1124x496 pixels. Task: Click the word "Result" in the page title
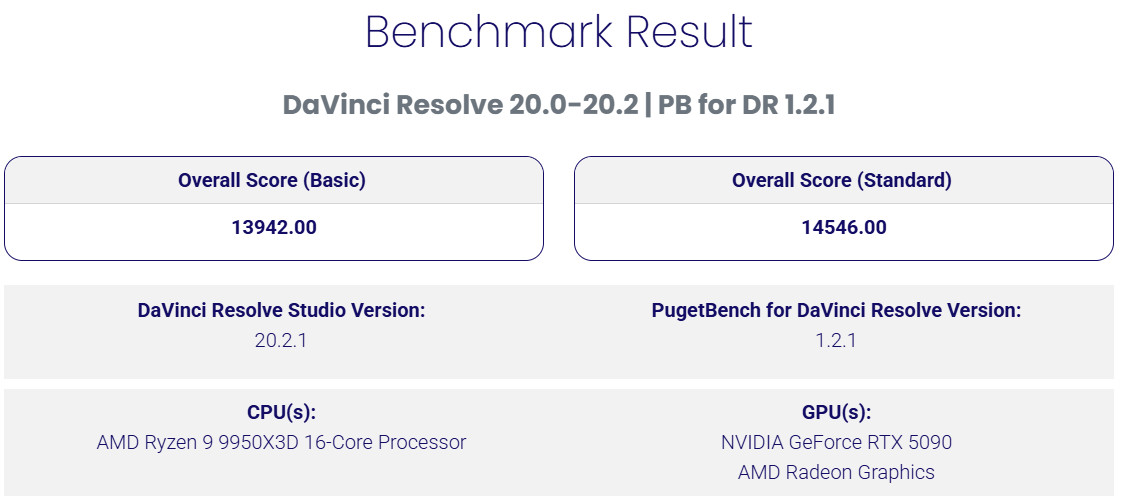(x=690, y=32)
